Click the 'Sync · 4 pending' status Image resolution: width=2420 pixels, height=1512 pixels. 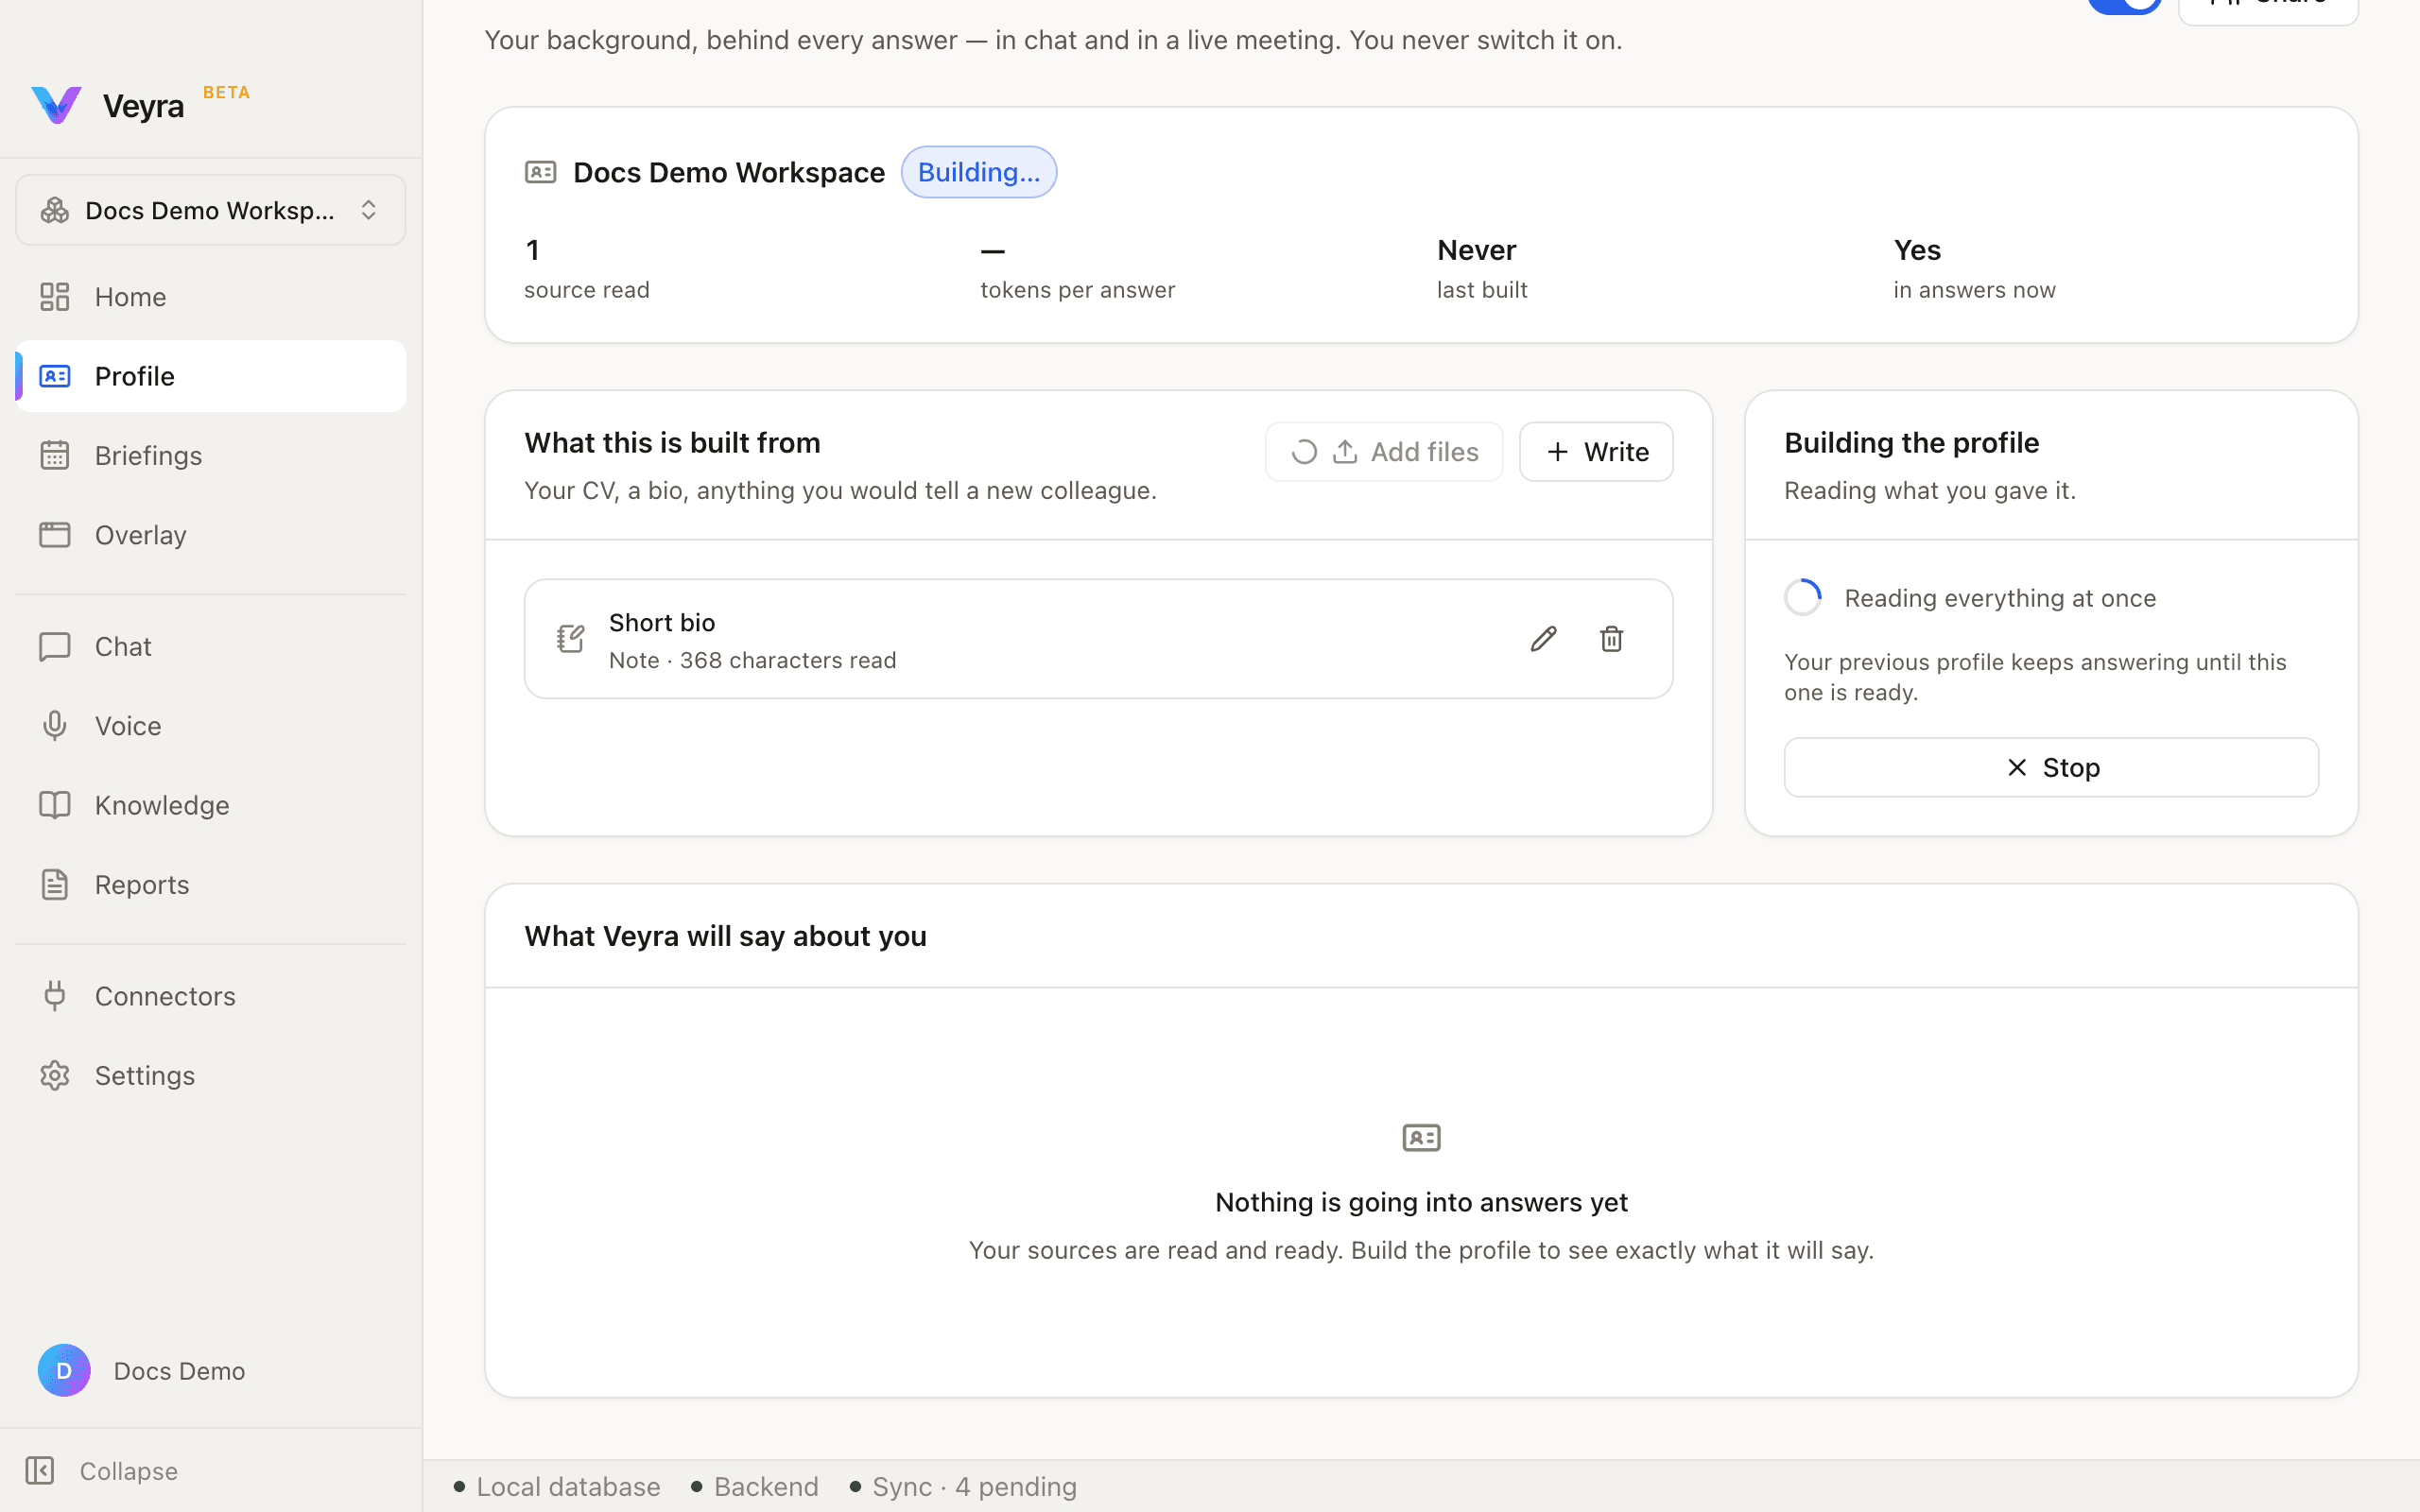tap(963, 1487)
